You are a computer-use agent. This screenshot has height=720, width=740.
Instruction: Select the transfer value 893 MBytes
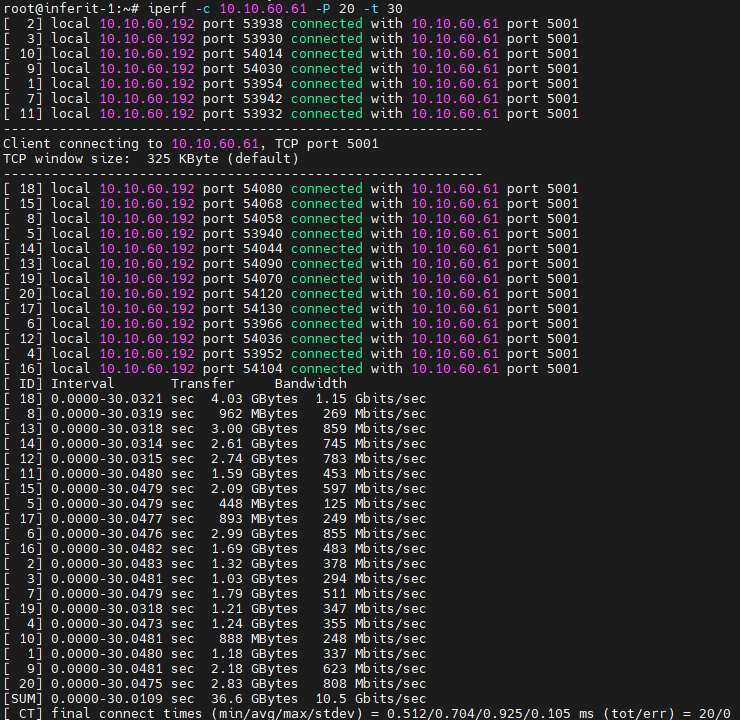tap(259, 519)
